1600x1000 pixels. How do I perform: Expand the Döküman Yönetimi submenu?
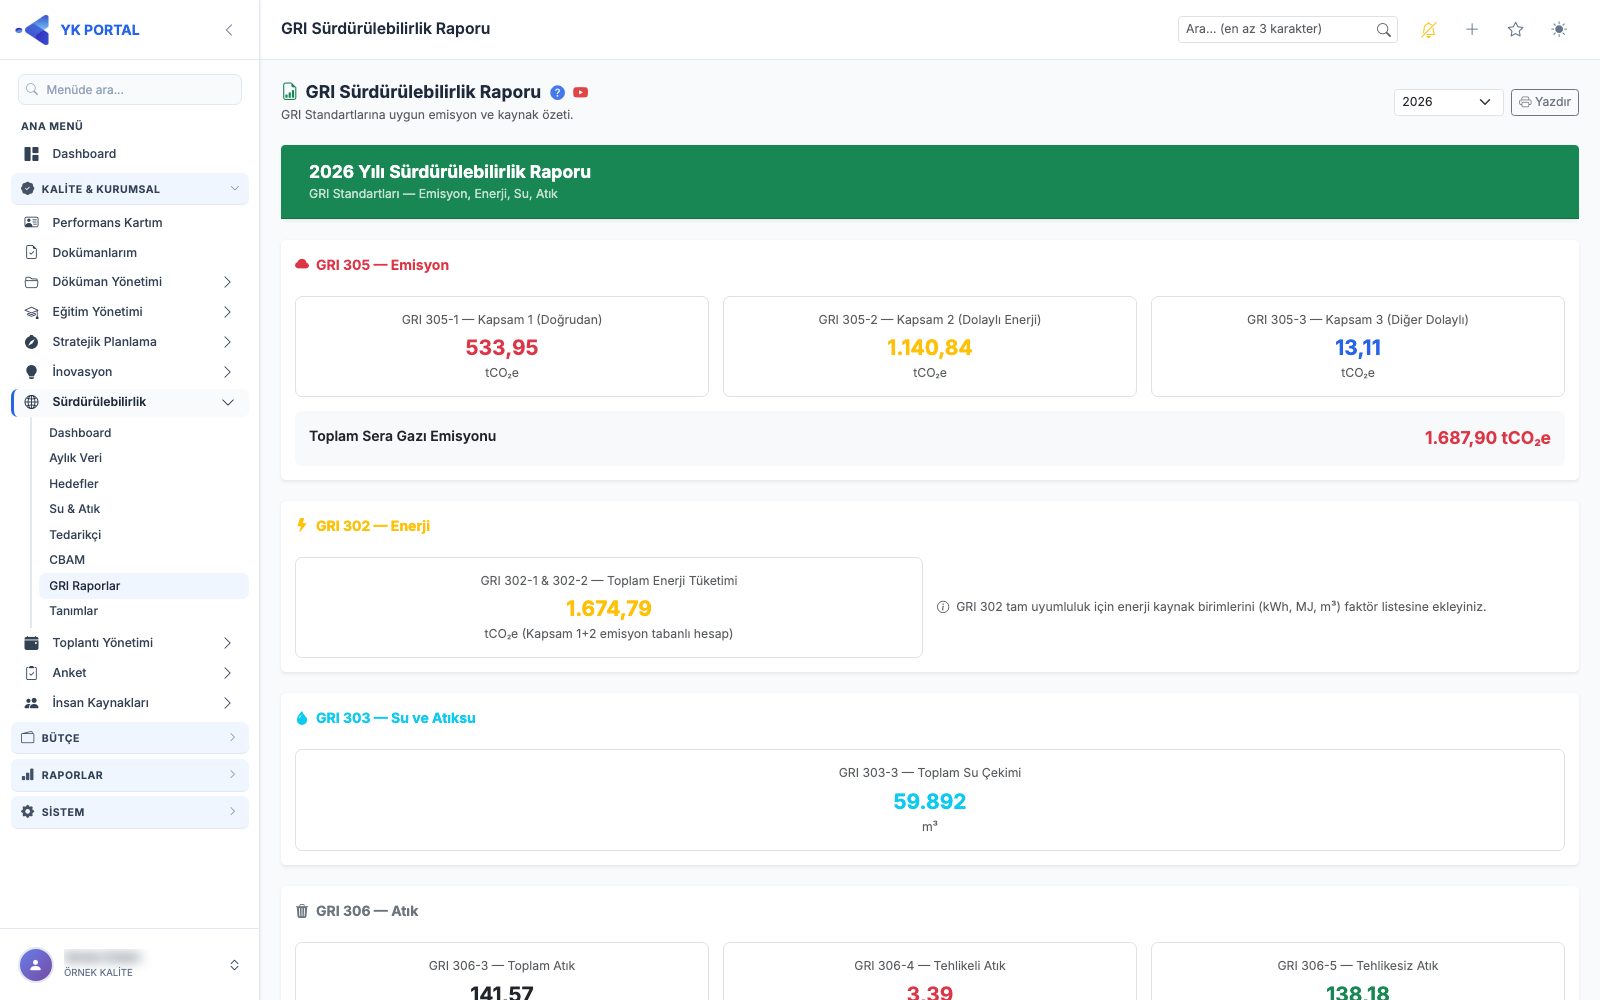tap(227, 282)
